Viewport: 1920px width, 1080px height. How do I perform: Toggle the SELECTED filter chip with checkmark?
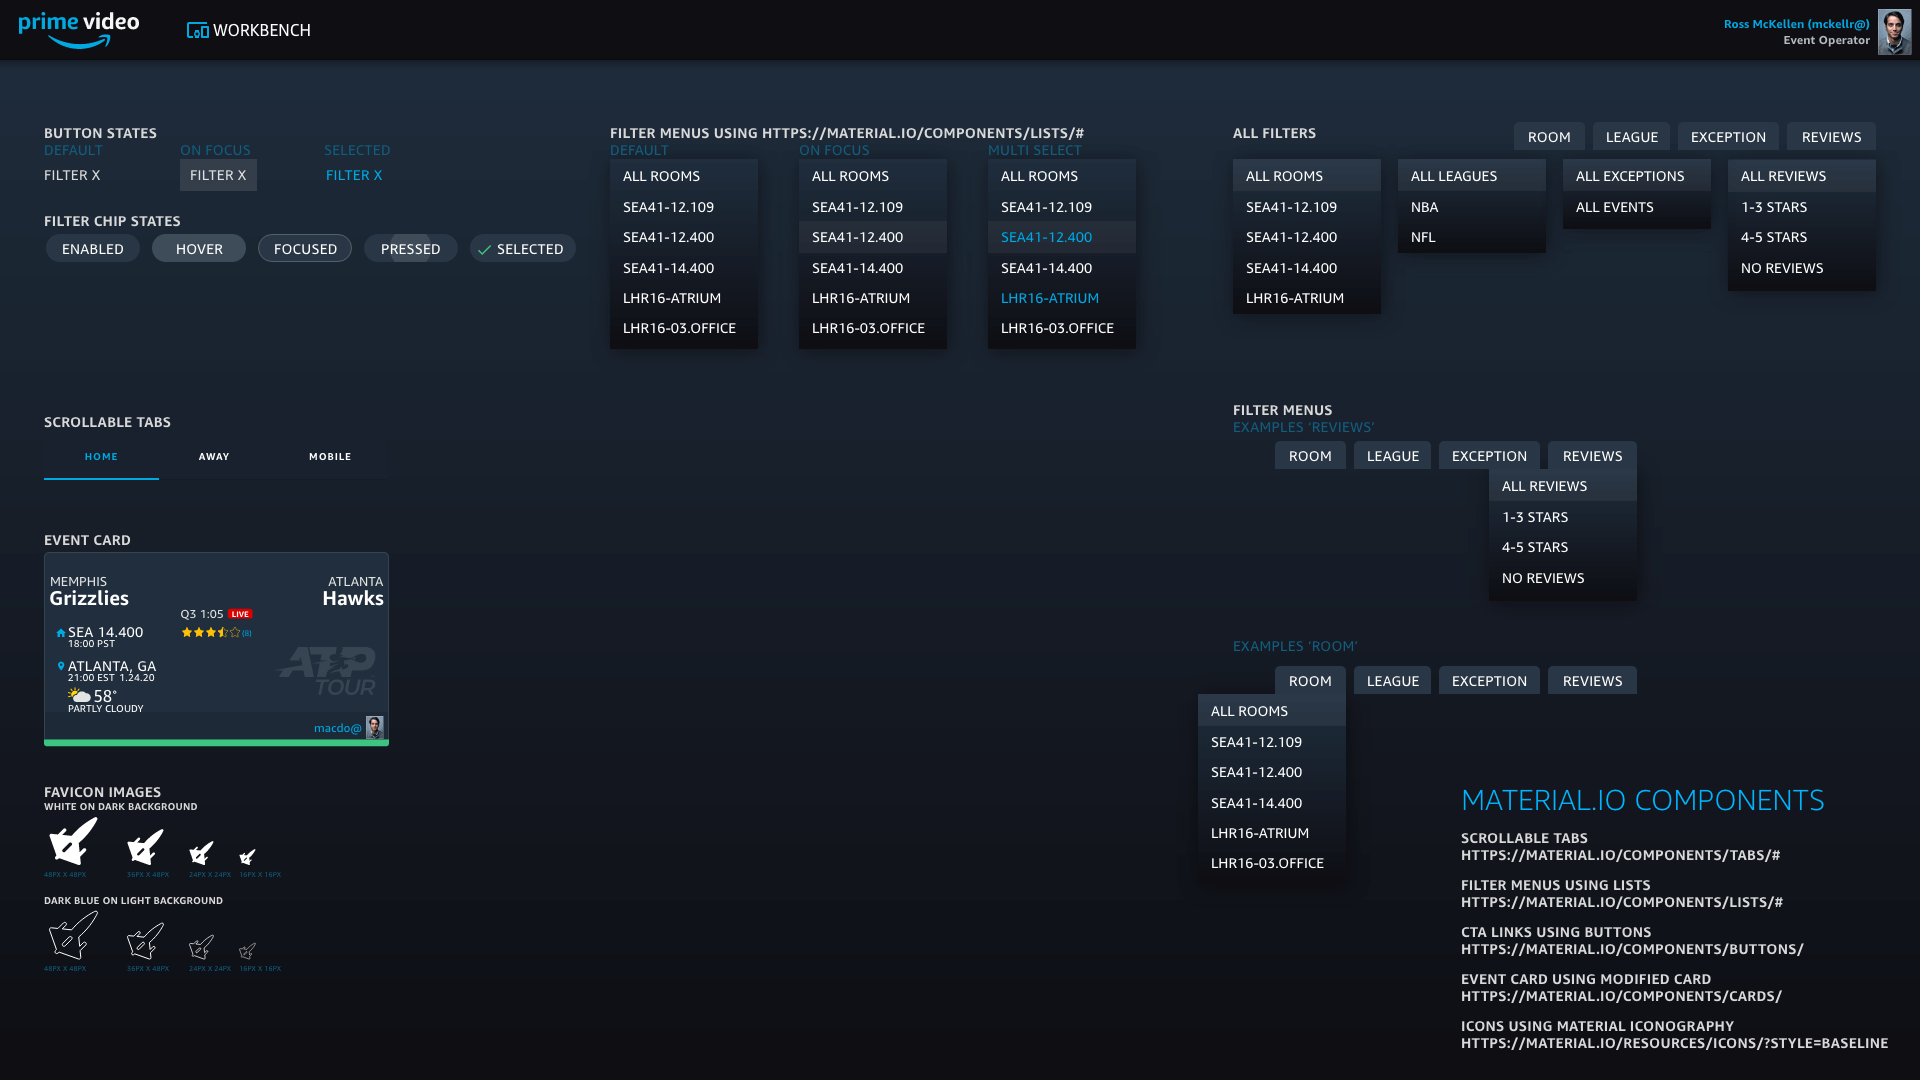pyautogui.click(x=522, y=249)
